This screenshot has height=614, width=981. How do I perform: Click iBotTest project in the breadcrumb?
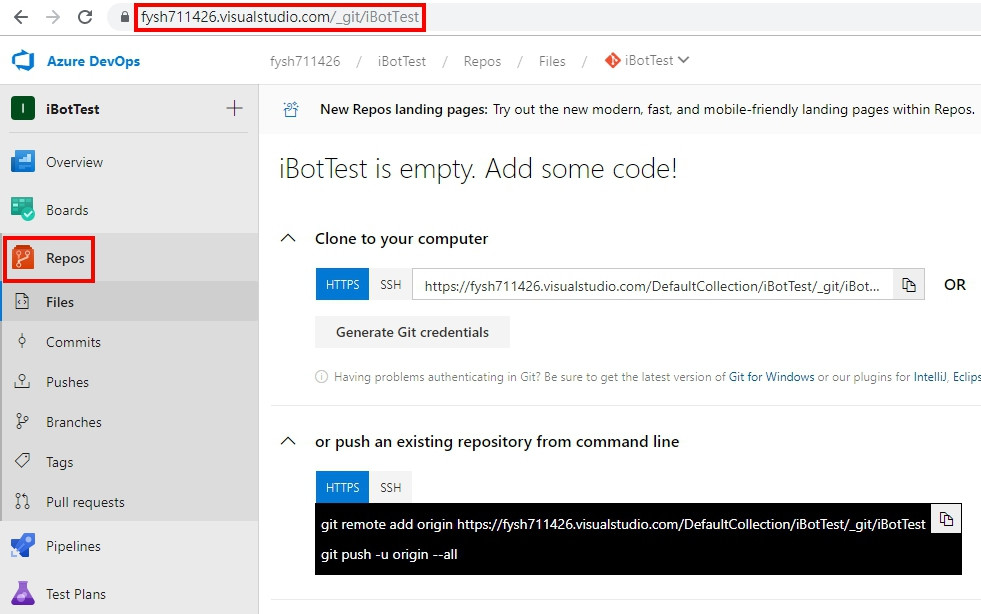pos(402,61)
